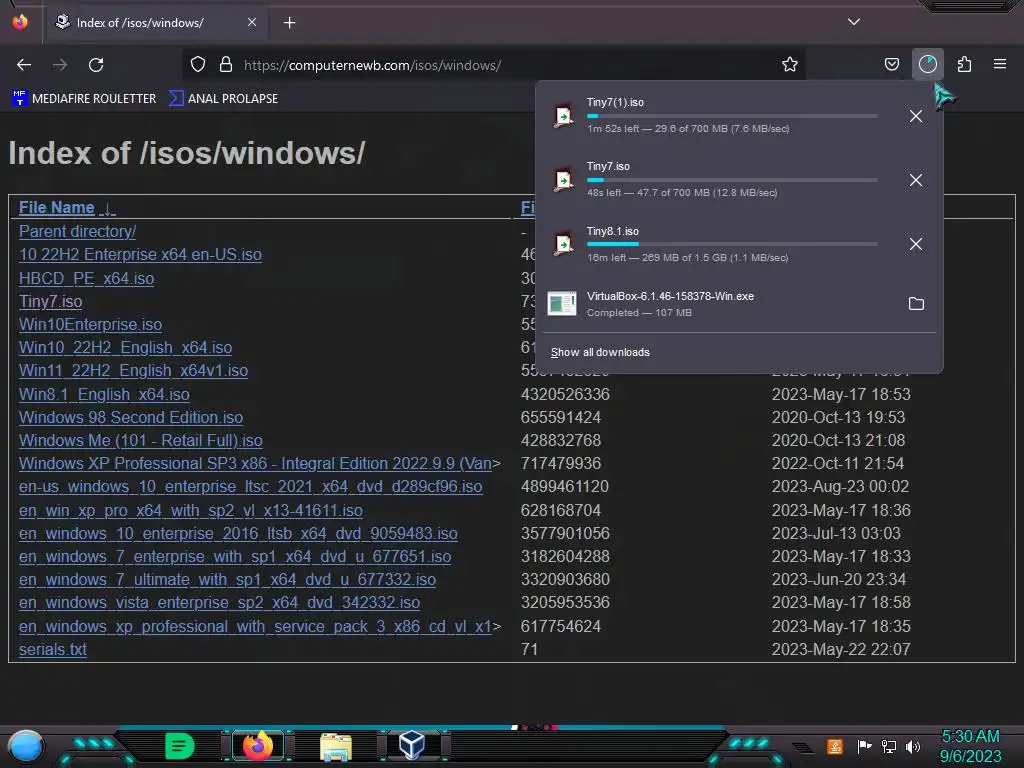Download 10 22H2 Enterprise x64 en-US.iso

pos(140,255)
